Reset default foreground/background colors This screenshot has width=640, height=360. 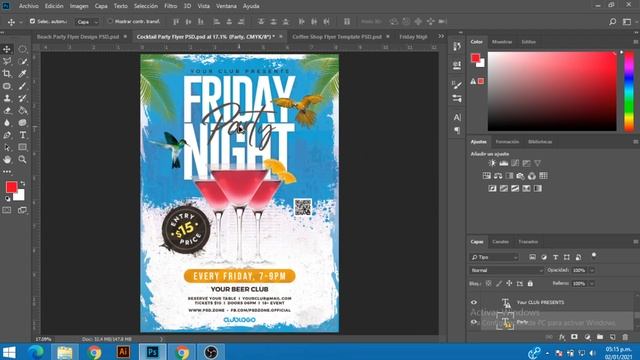click(7, 199)
